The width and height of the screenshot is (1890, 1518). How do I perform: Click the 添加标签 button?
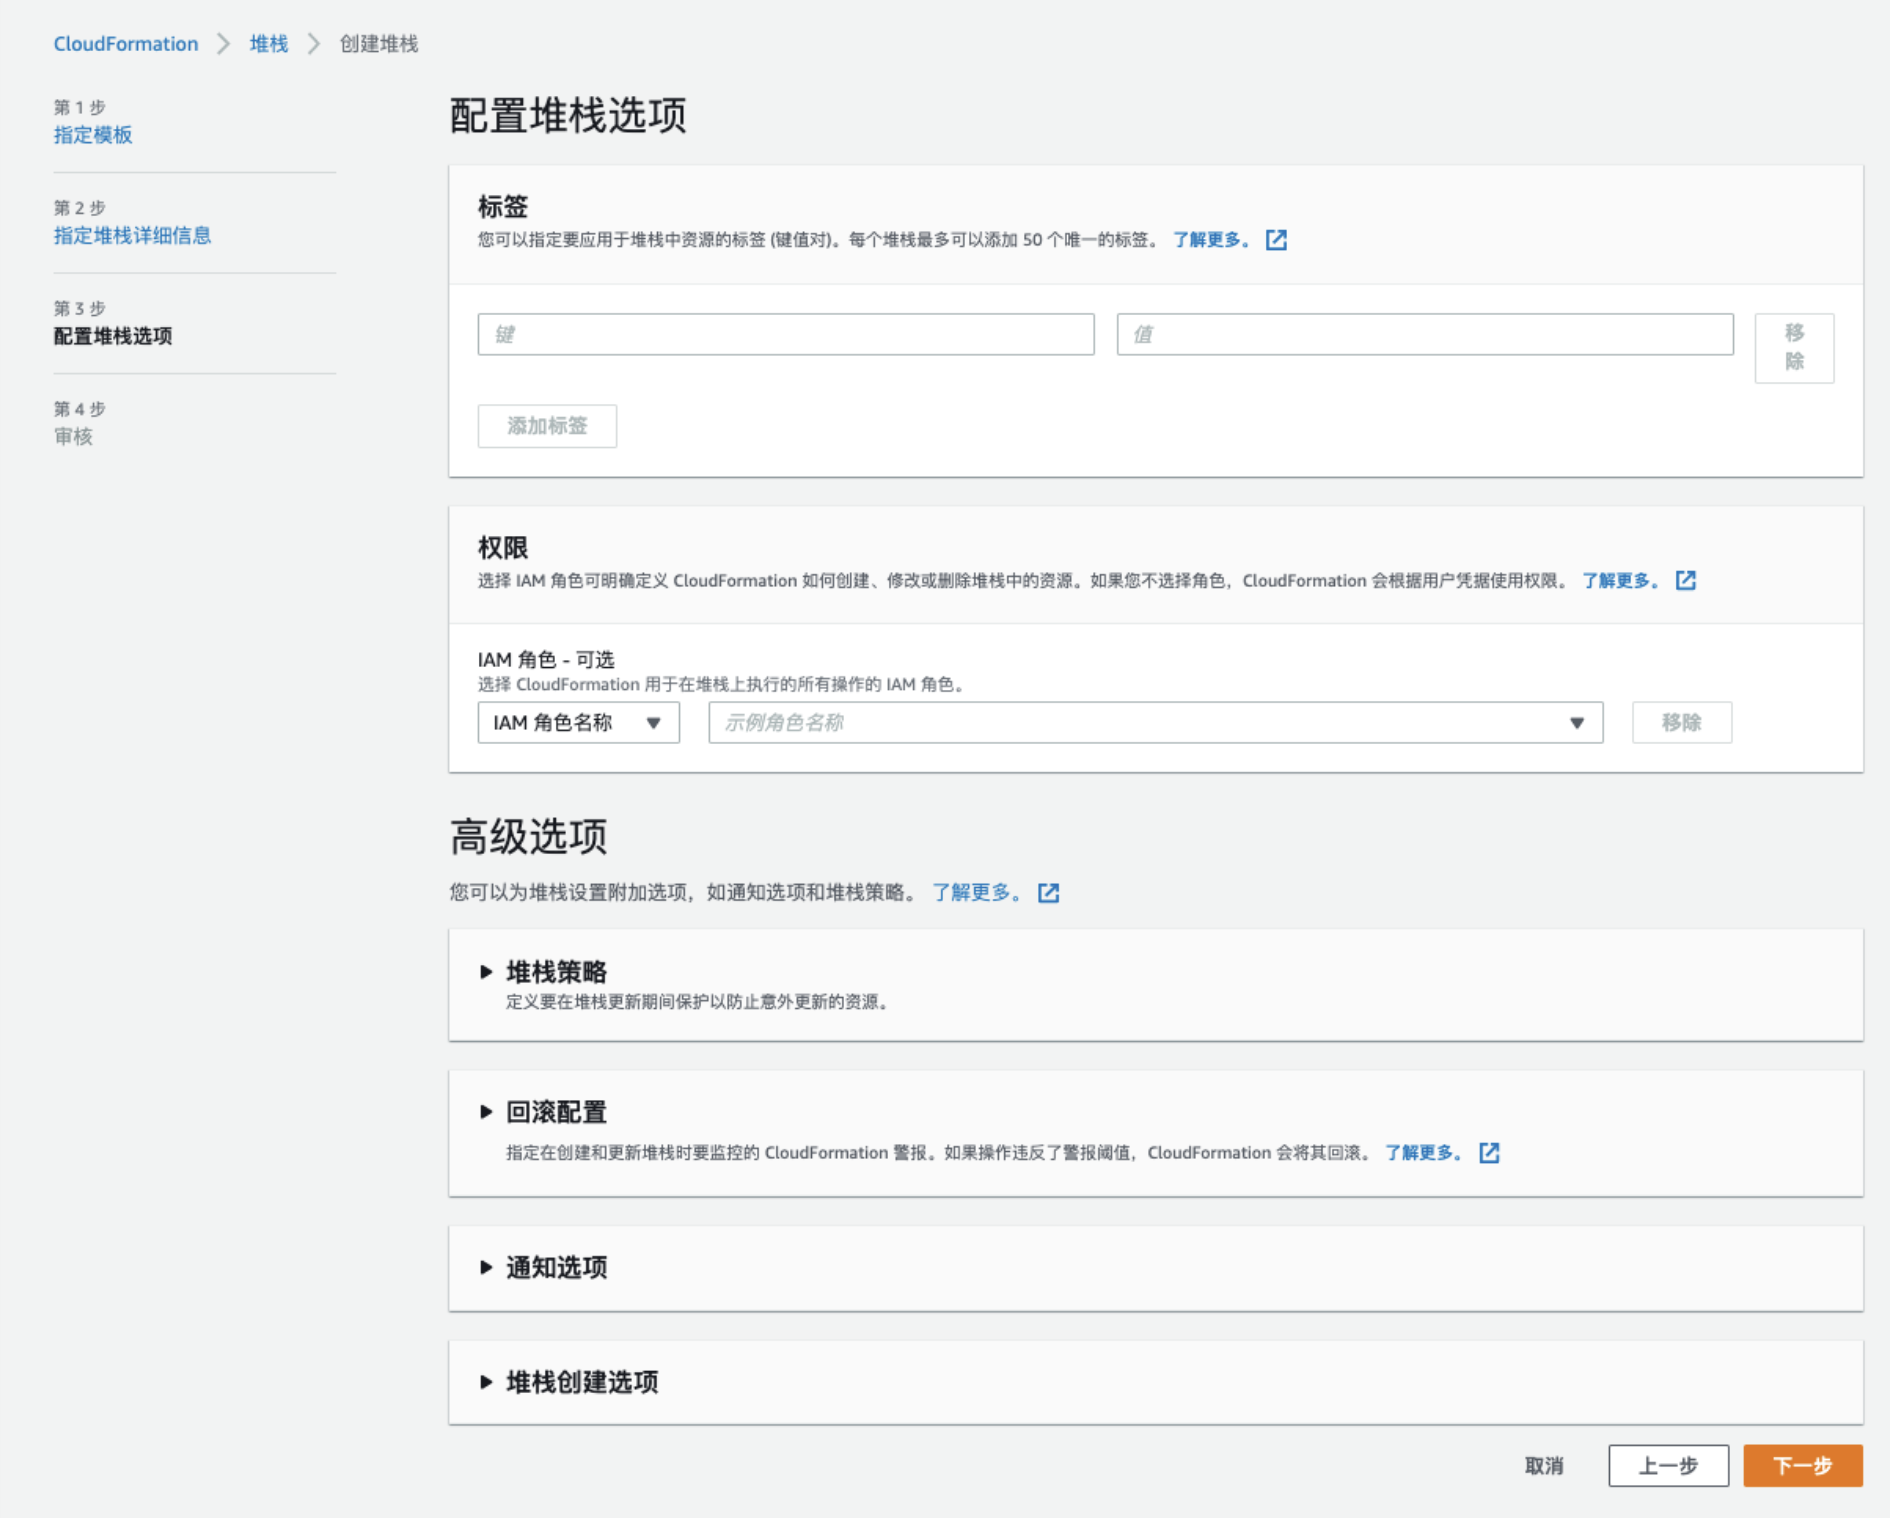coord(547,426)
